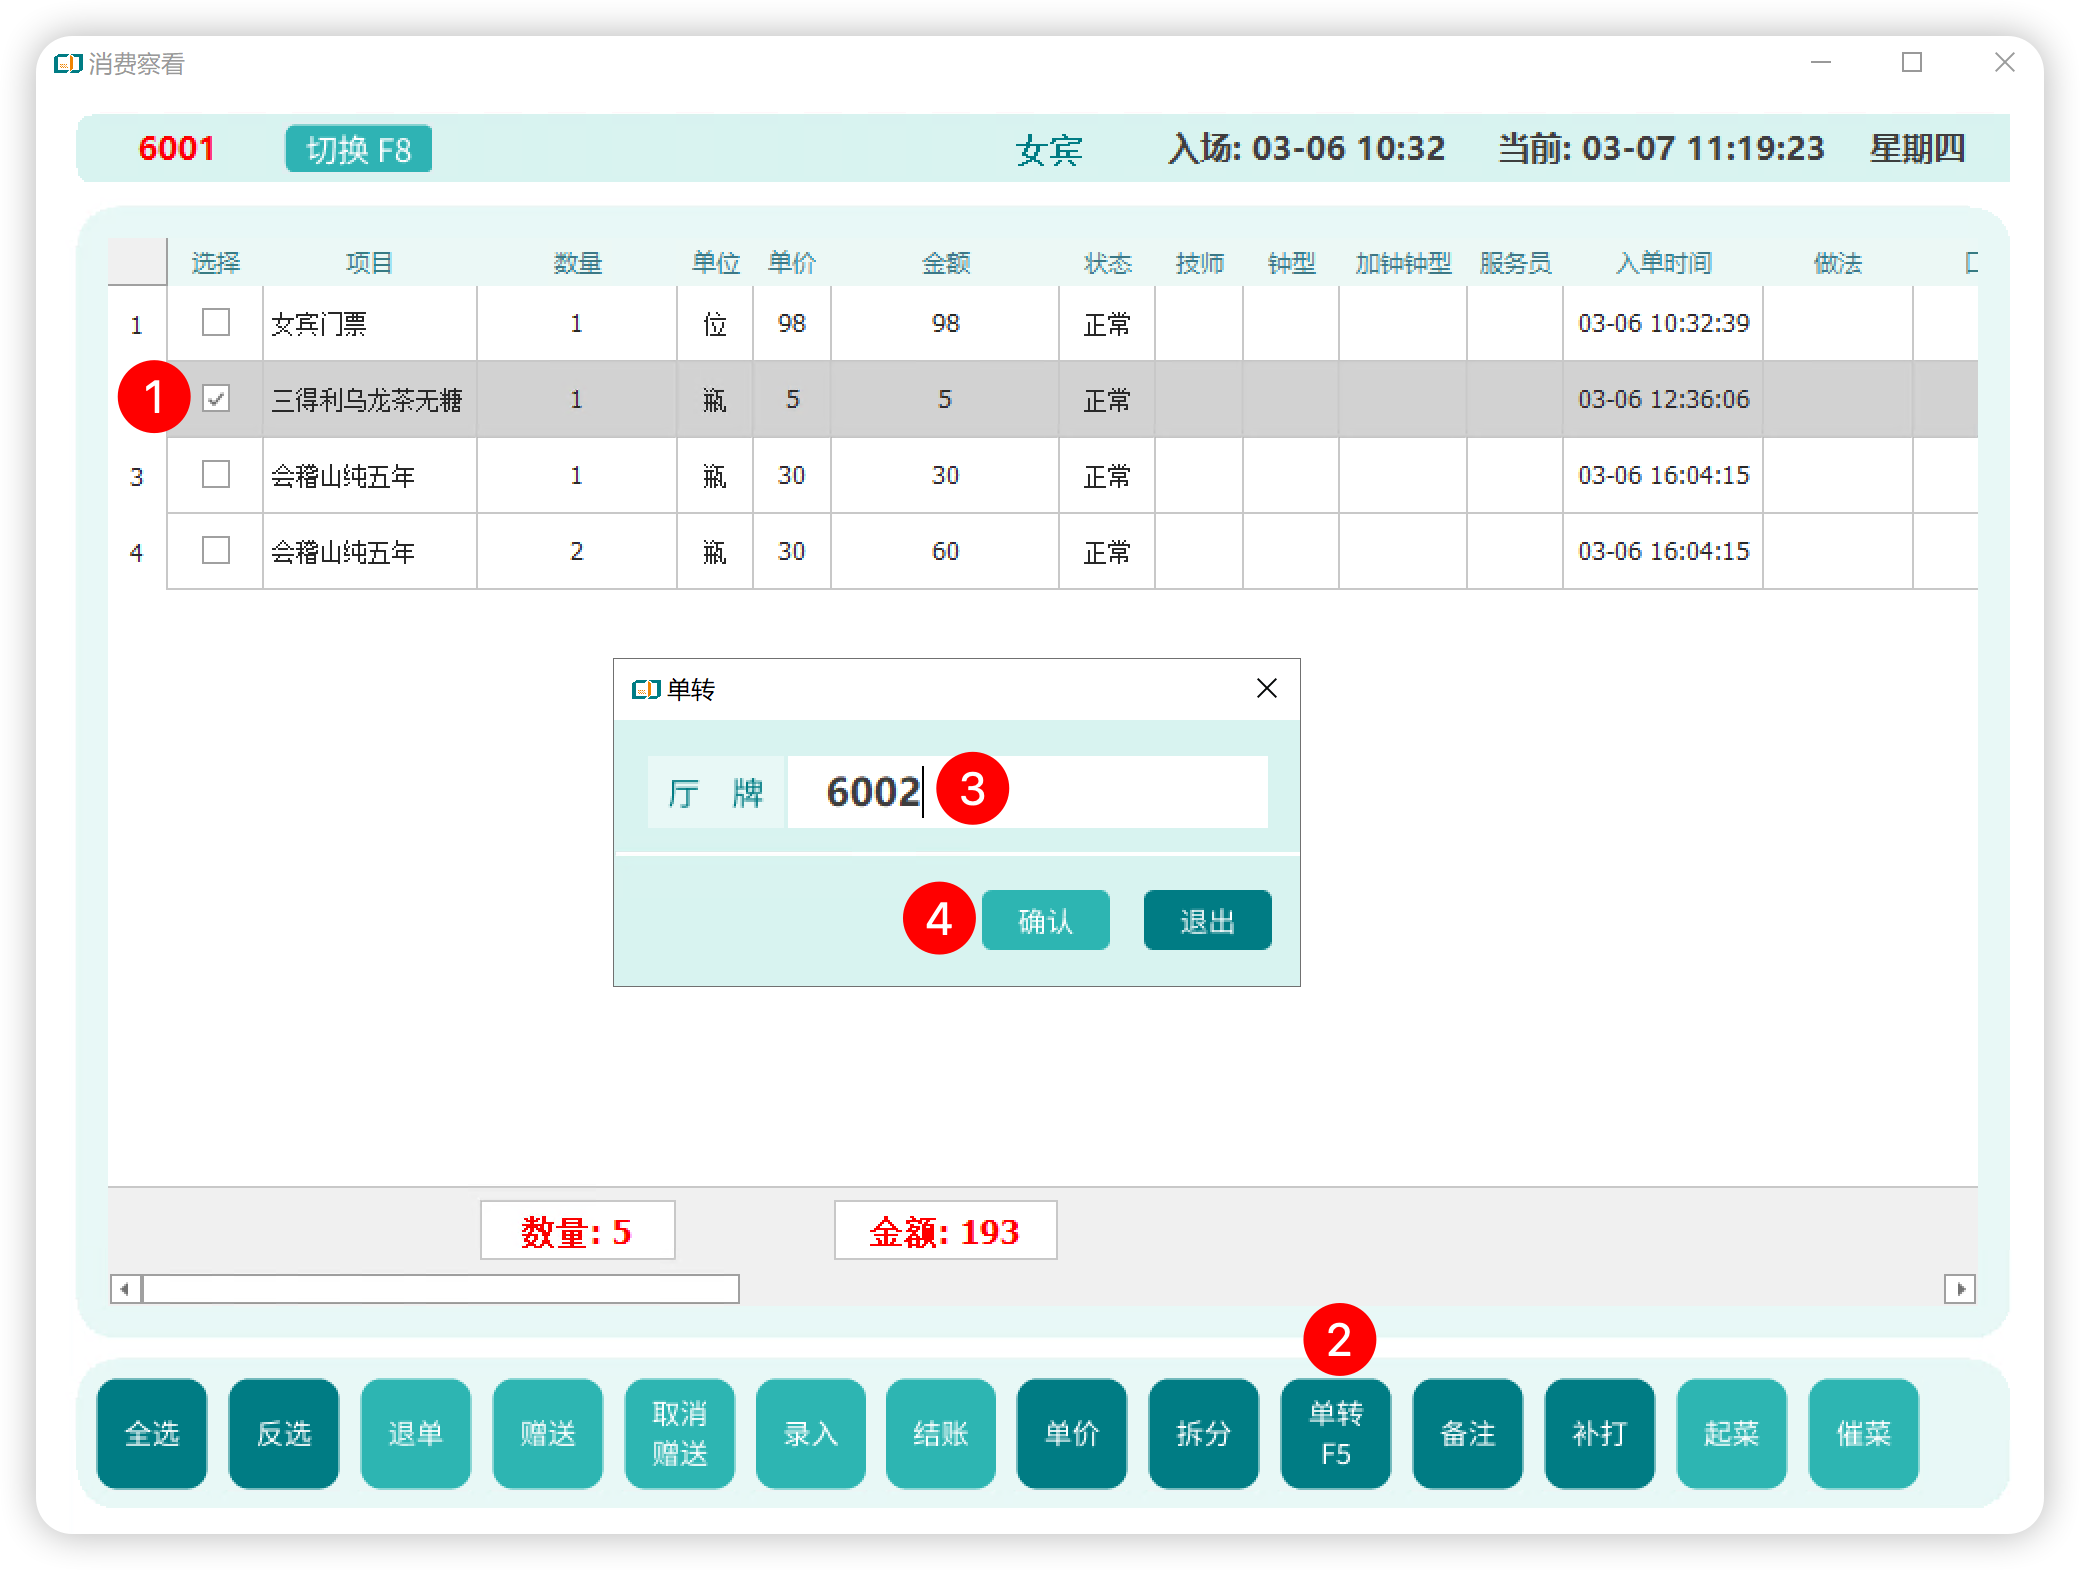The image size is (2080, 1570).
Task: Click 退出 to exit the 单转 dialog
Action: click(x=1207, y=920)
